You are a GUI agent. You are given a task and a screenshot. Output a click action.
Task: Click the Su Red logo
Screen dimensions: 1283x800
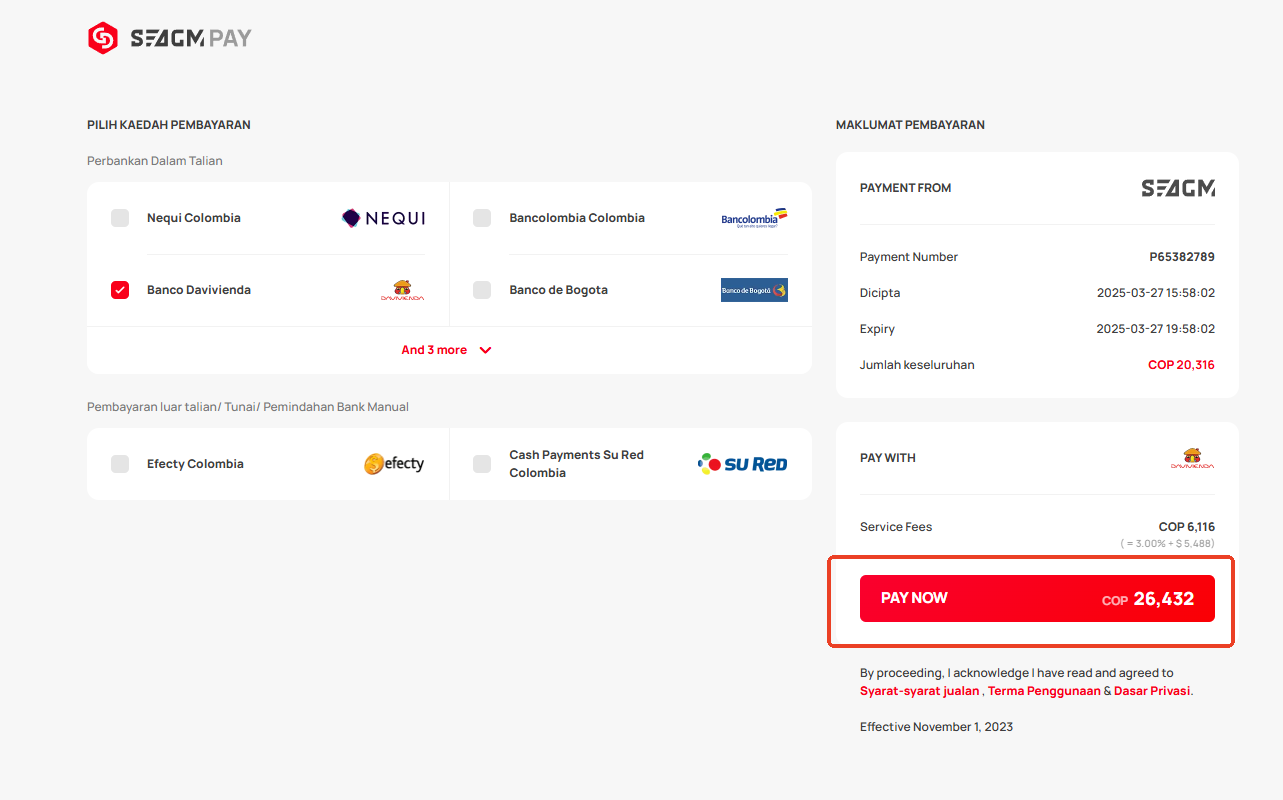pos(742,464)
